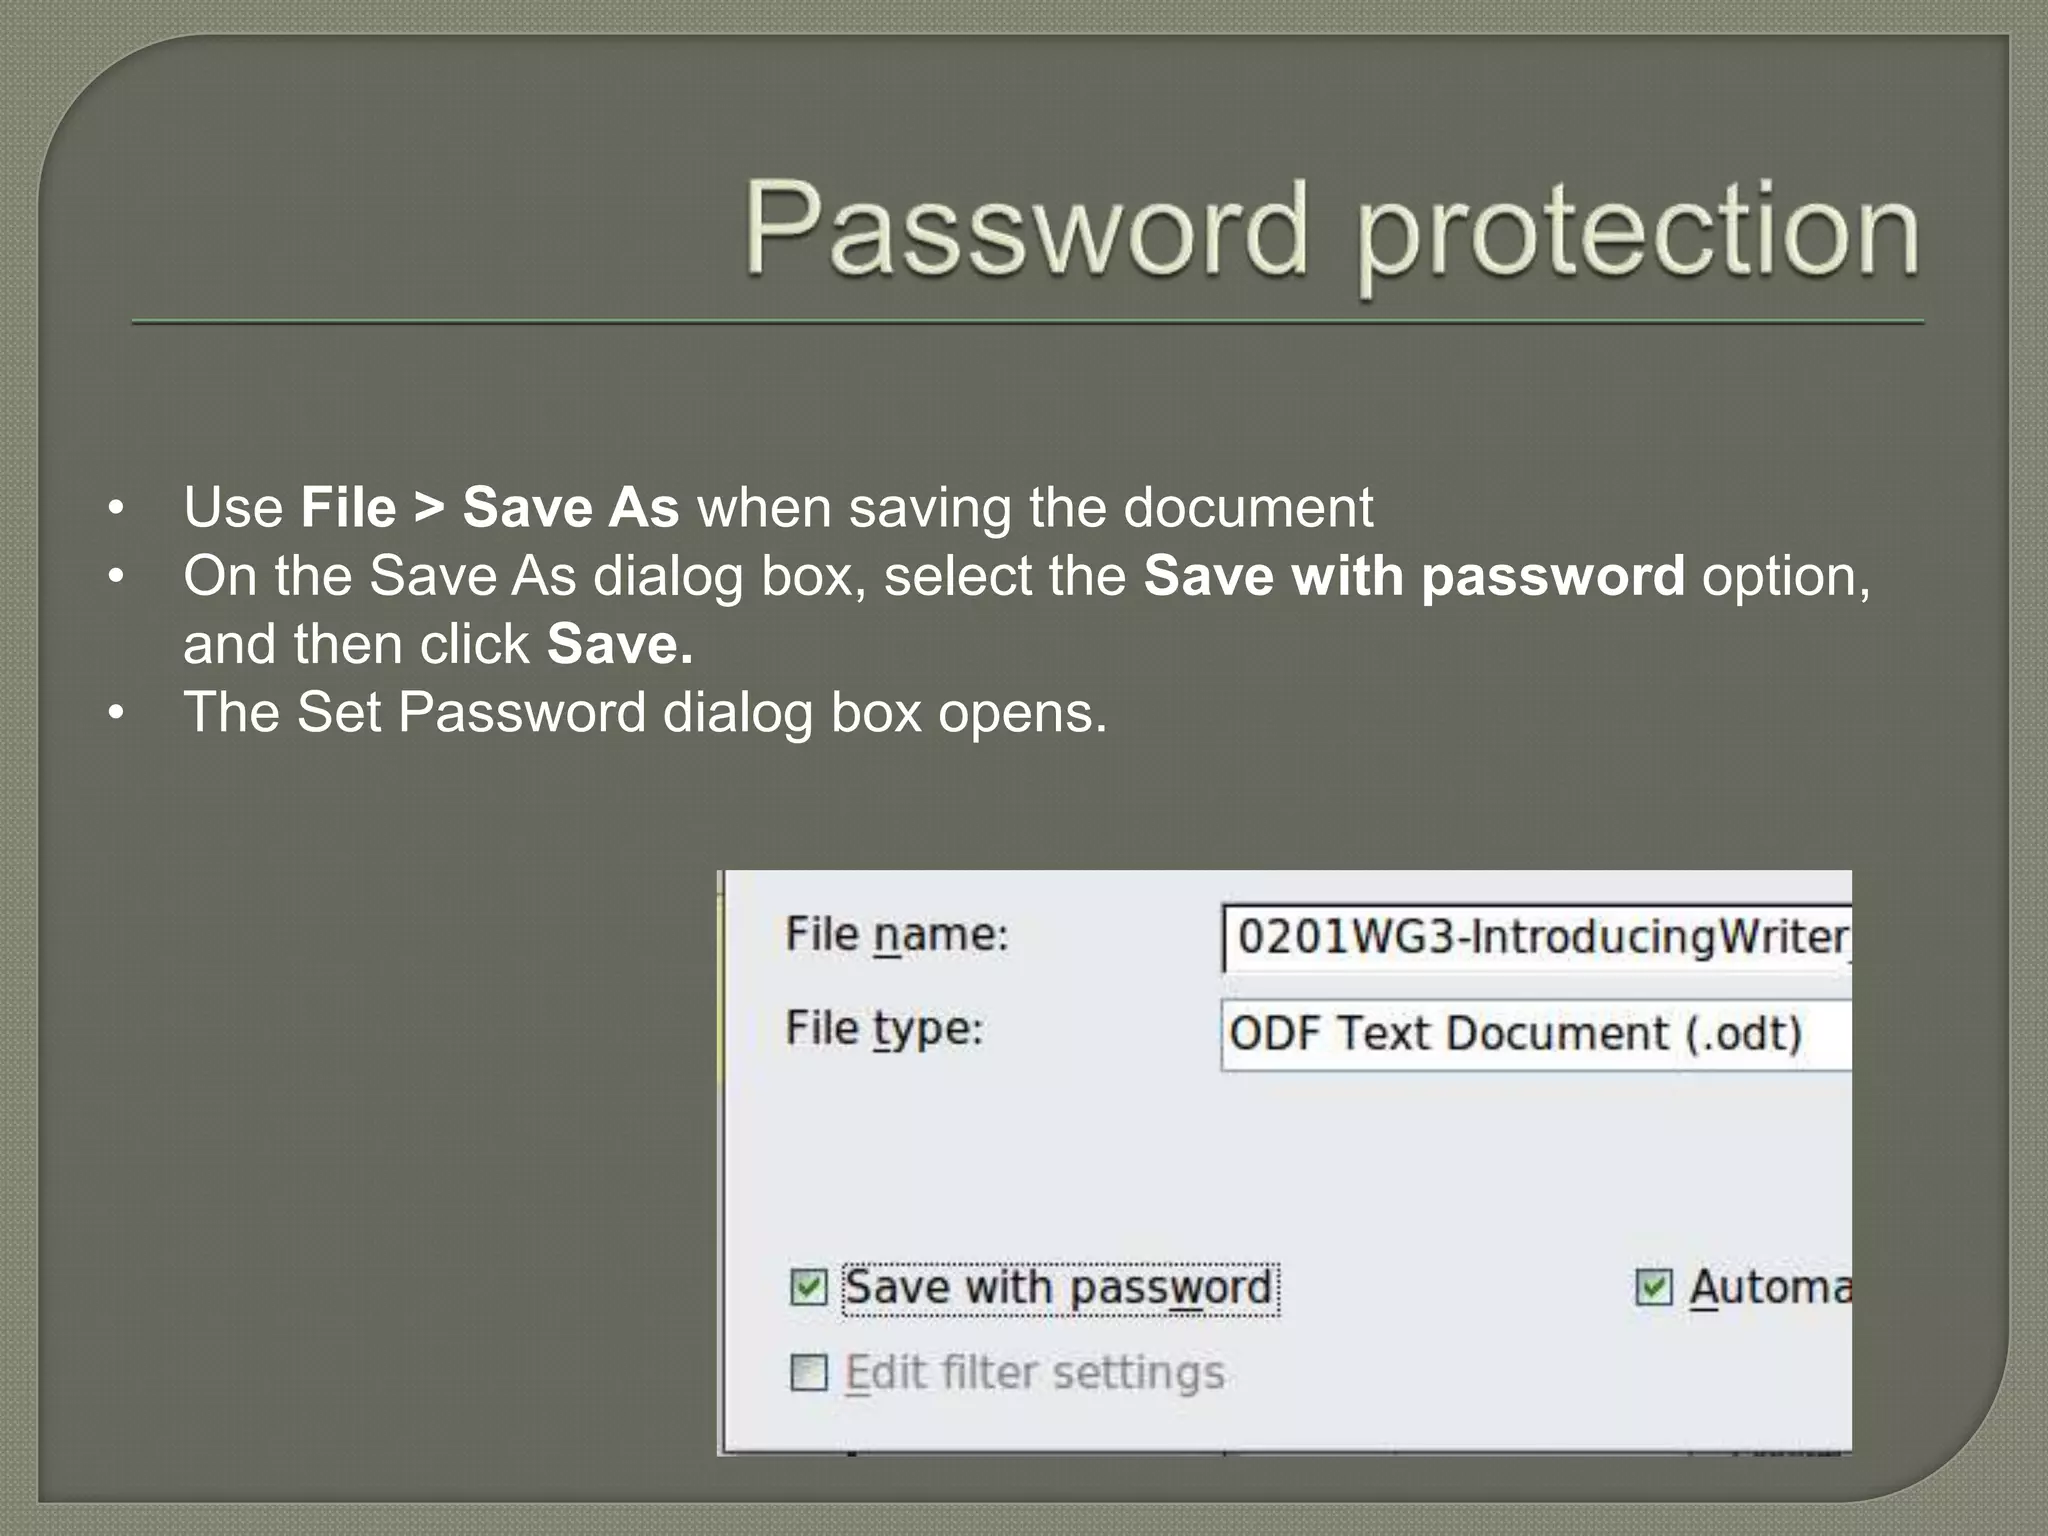Screen dimensions: 2048x1536
Task: Click 'when saving the document' text
Action: (x=1035, y=507)
